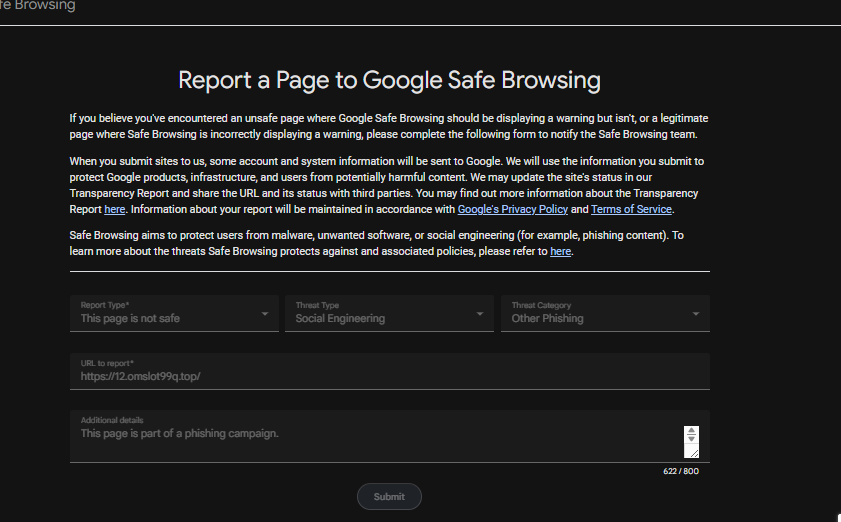Open the Threat Category dropdown
This screenshot has height=522, width=841.
(x=606, y=313)
